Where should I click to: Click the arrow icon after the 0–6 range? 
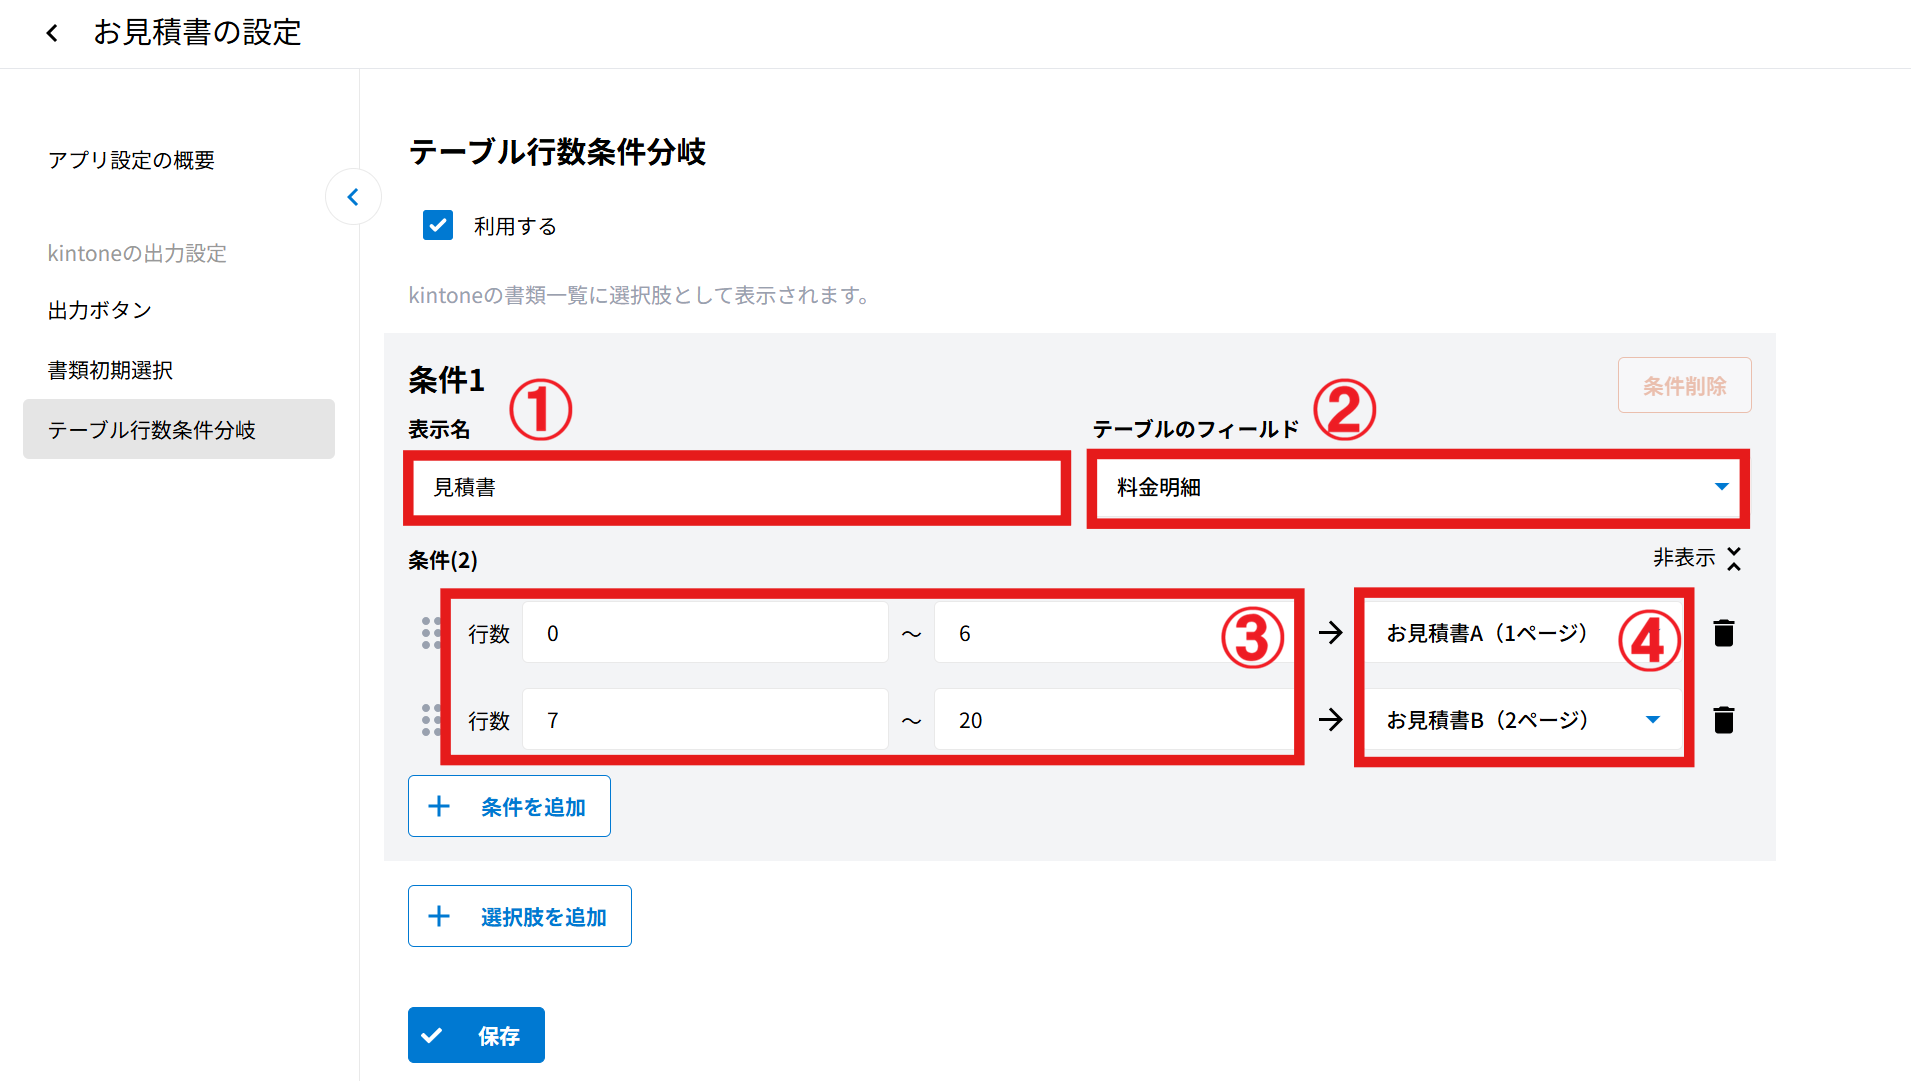pos(1330,633)
